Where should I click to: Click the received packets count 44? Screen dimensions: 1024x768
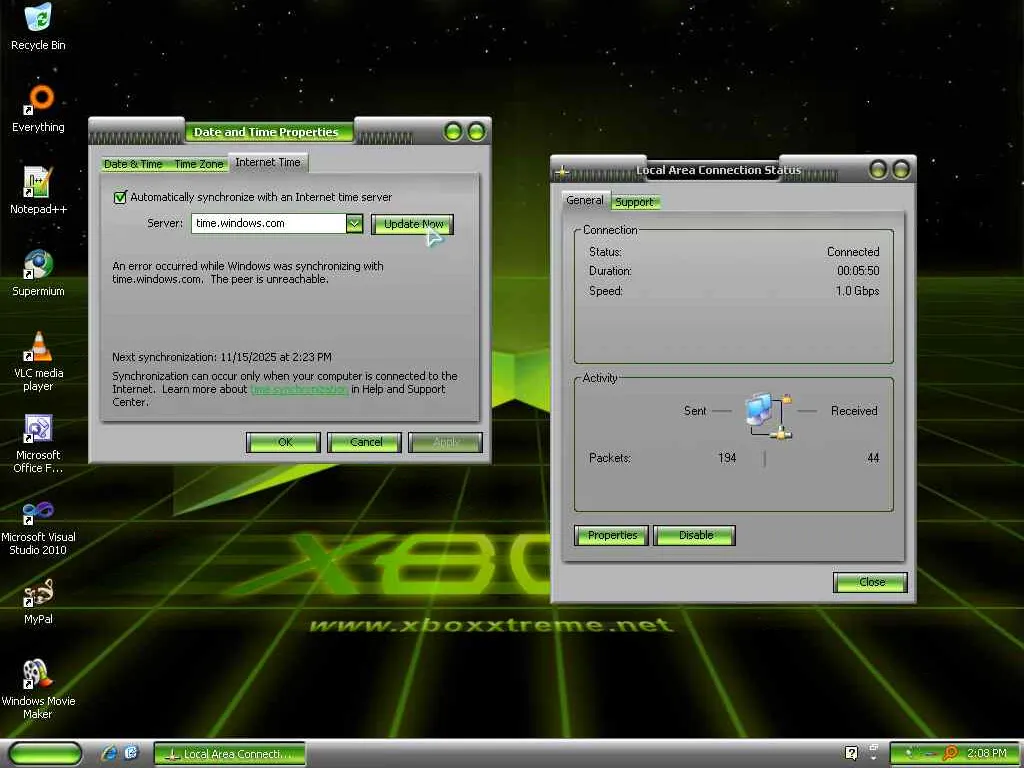point(873,458)
